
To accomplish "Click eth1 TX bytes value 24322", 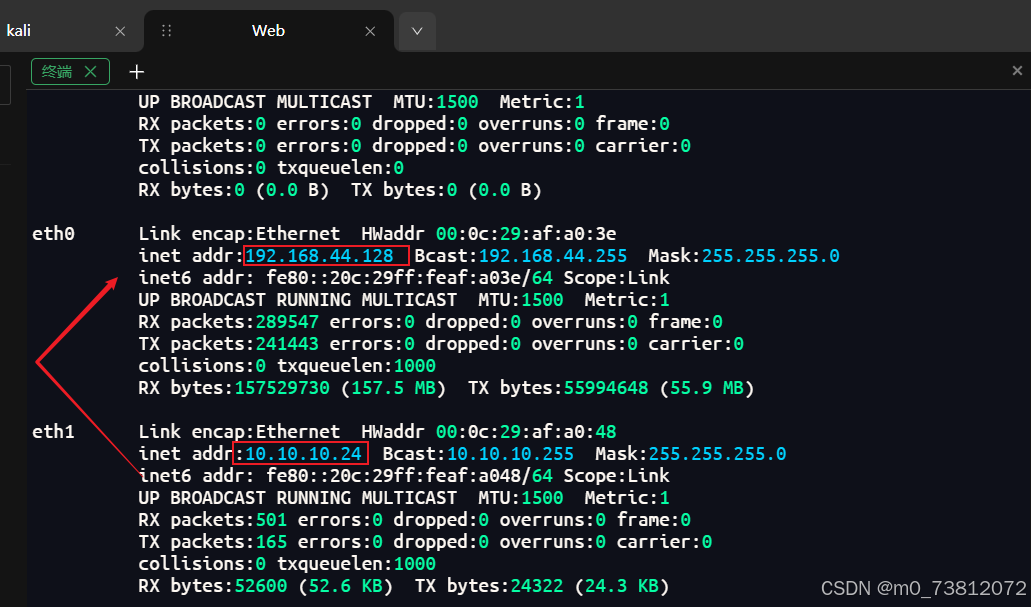I will click(537, 586).
